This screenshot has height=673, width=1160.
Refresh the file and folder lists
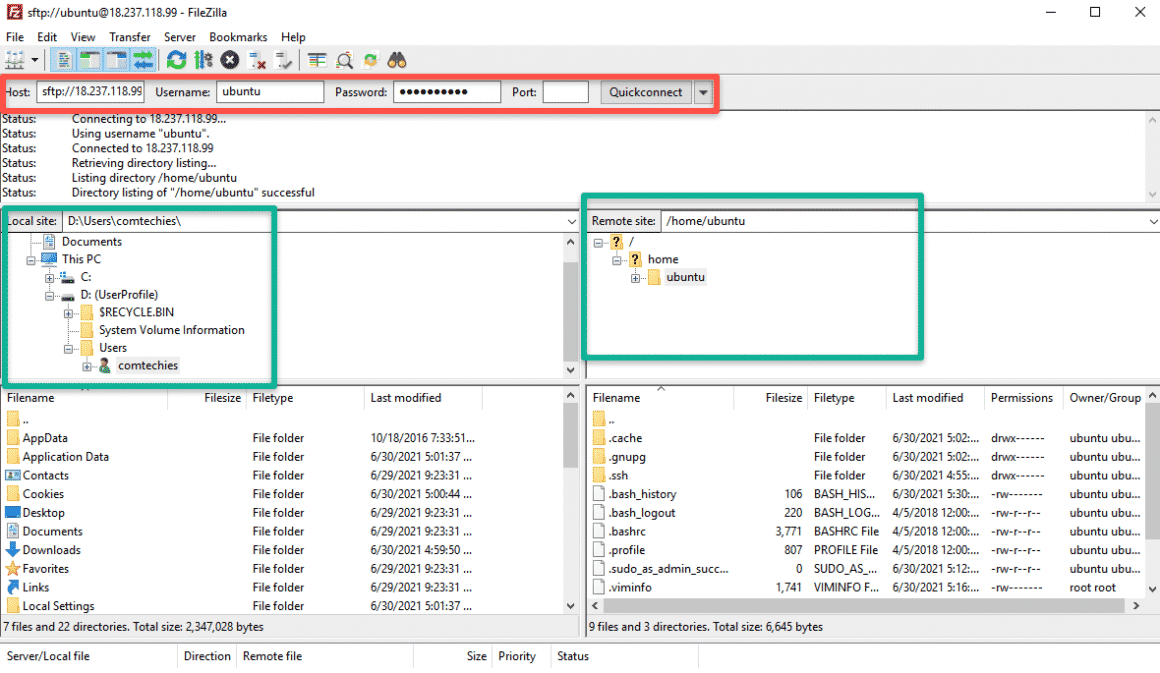(x=176, y=61)
